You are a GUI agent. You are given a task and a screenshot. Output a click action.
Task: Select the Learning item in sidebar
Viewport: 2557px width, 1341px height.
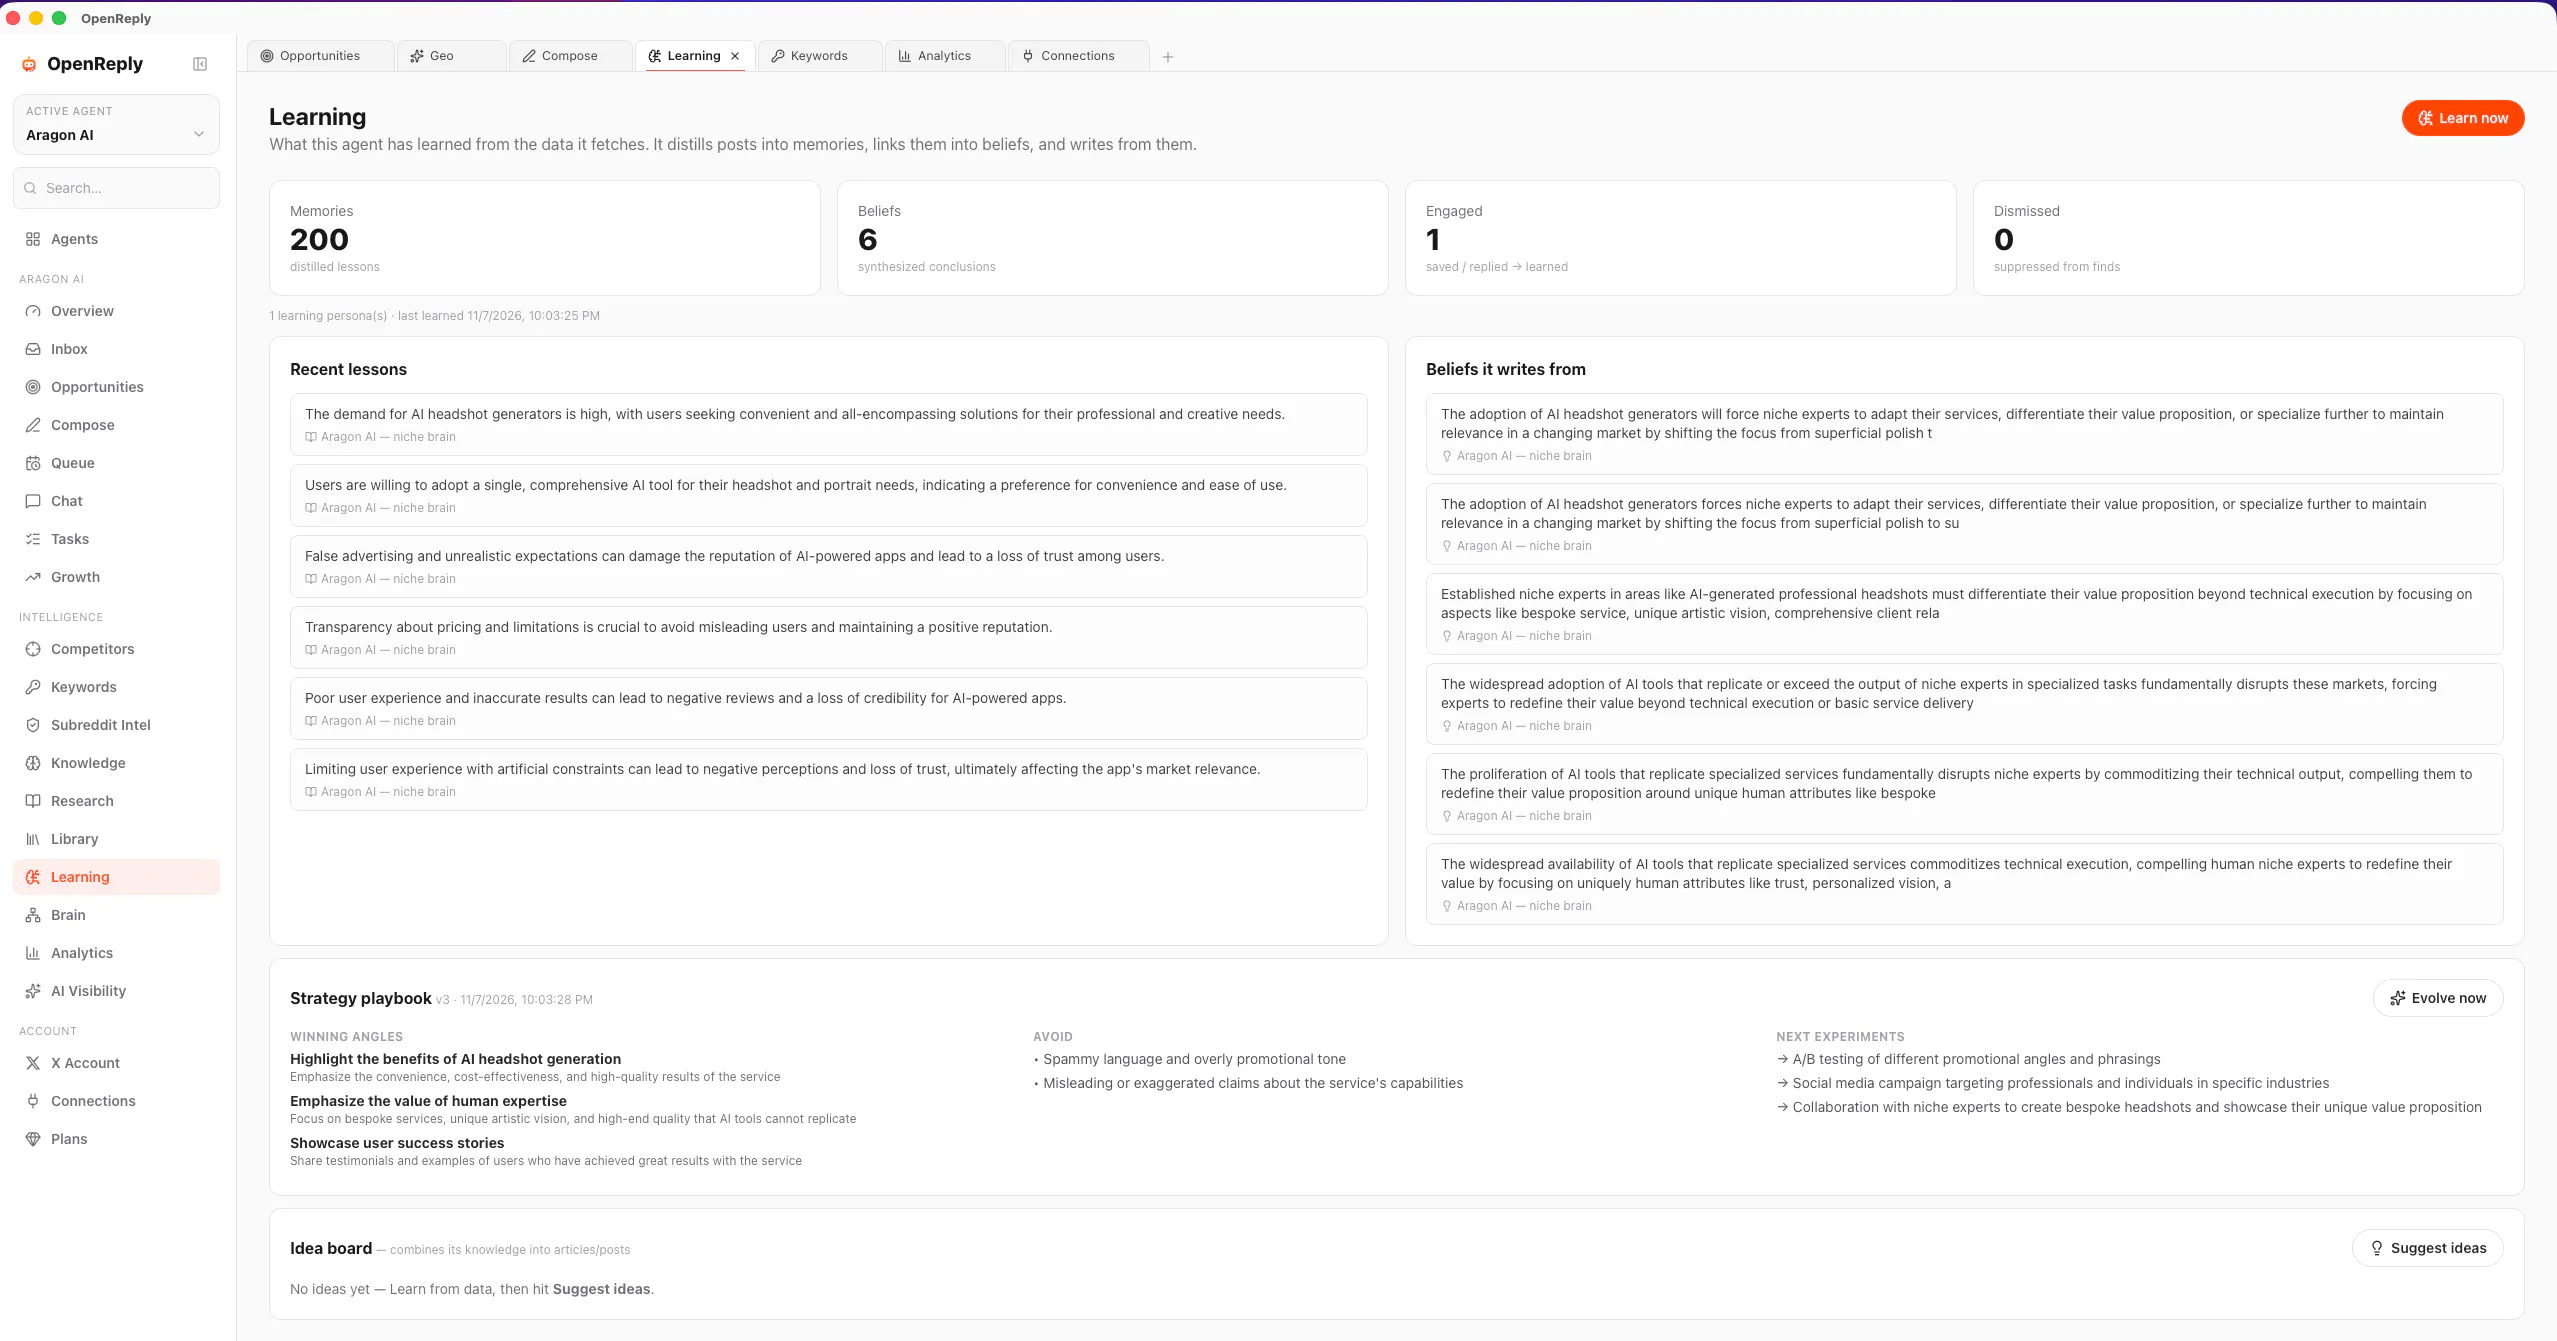pos(116,877)
